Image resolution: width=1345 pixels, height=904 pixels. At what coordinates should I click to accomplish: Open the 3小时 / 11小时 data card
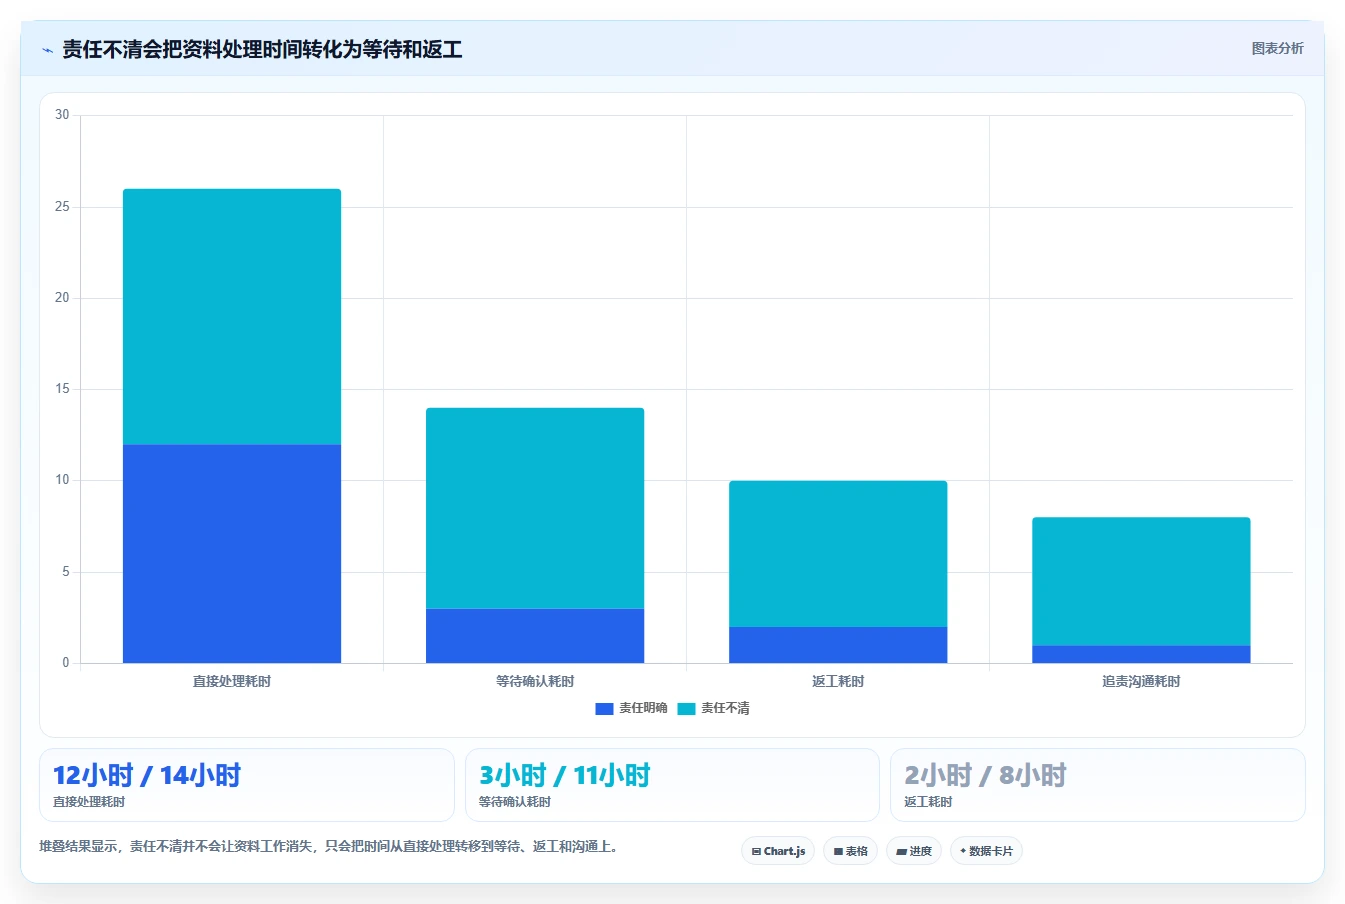(x=672, y=785)
